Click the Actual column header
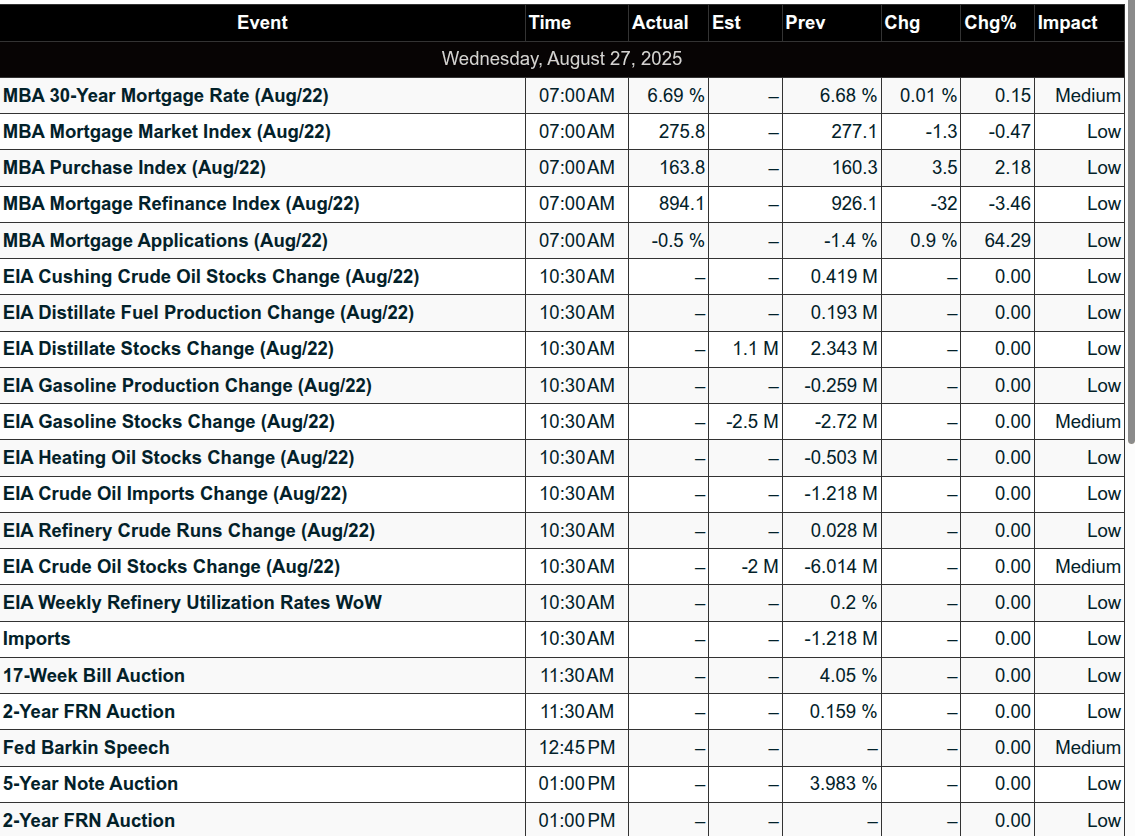 659,22
